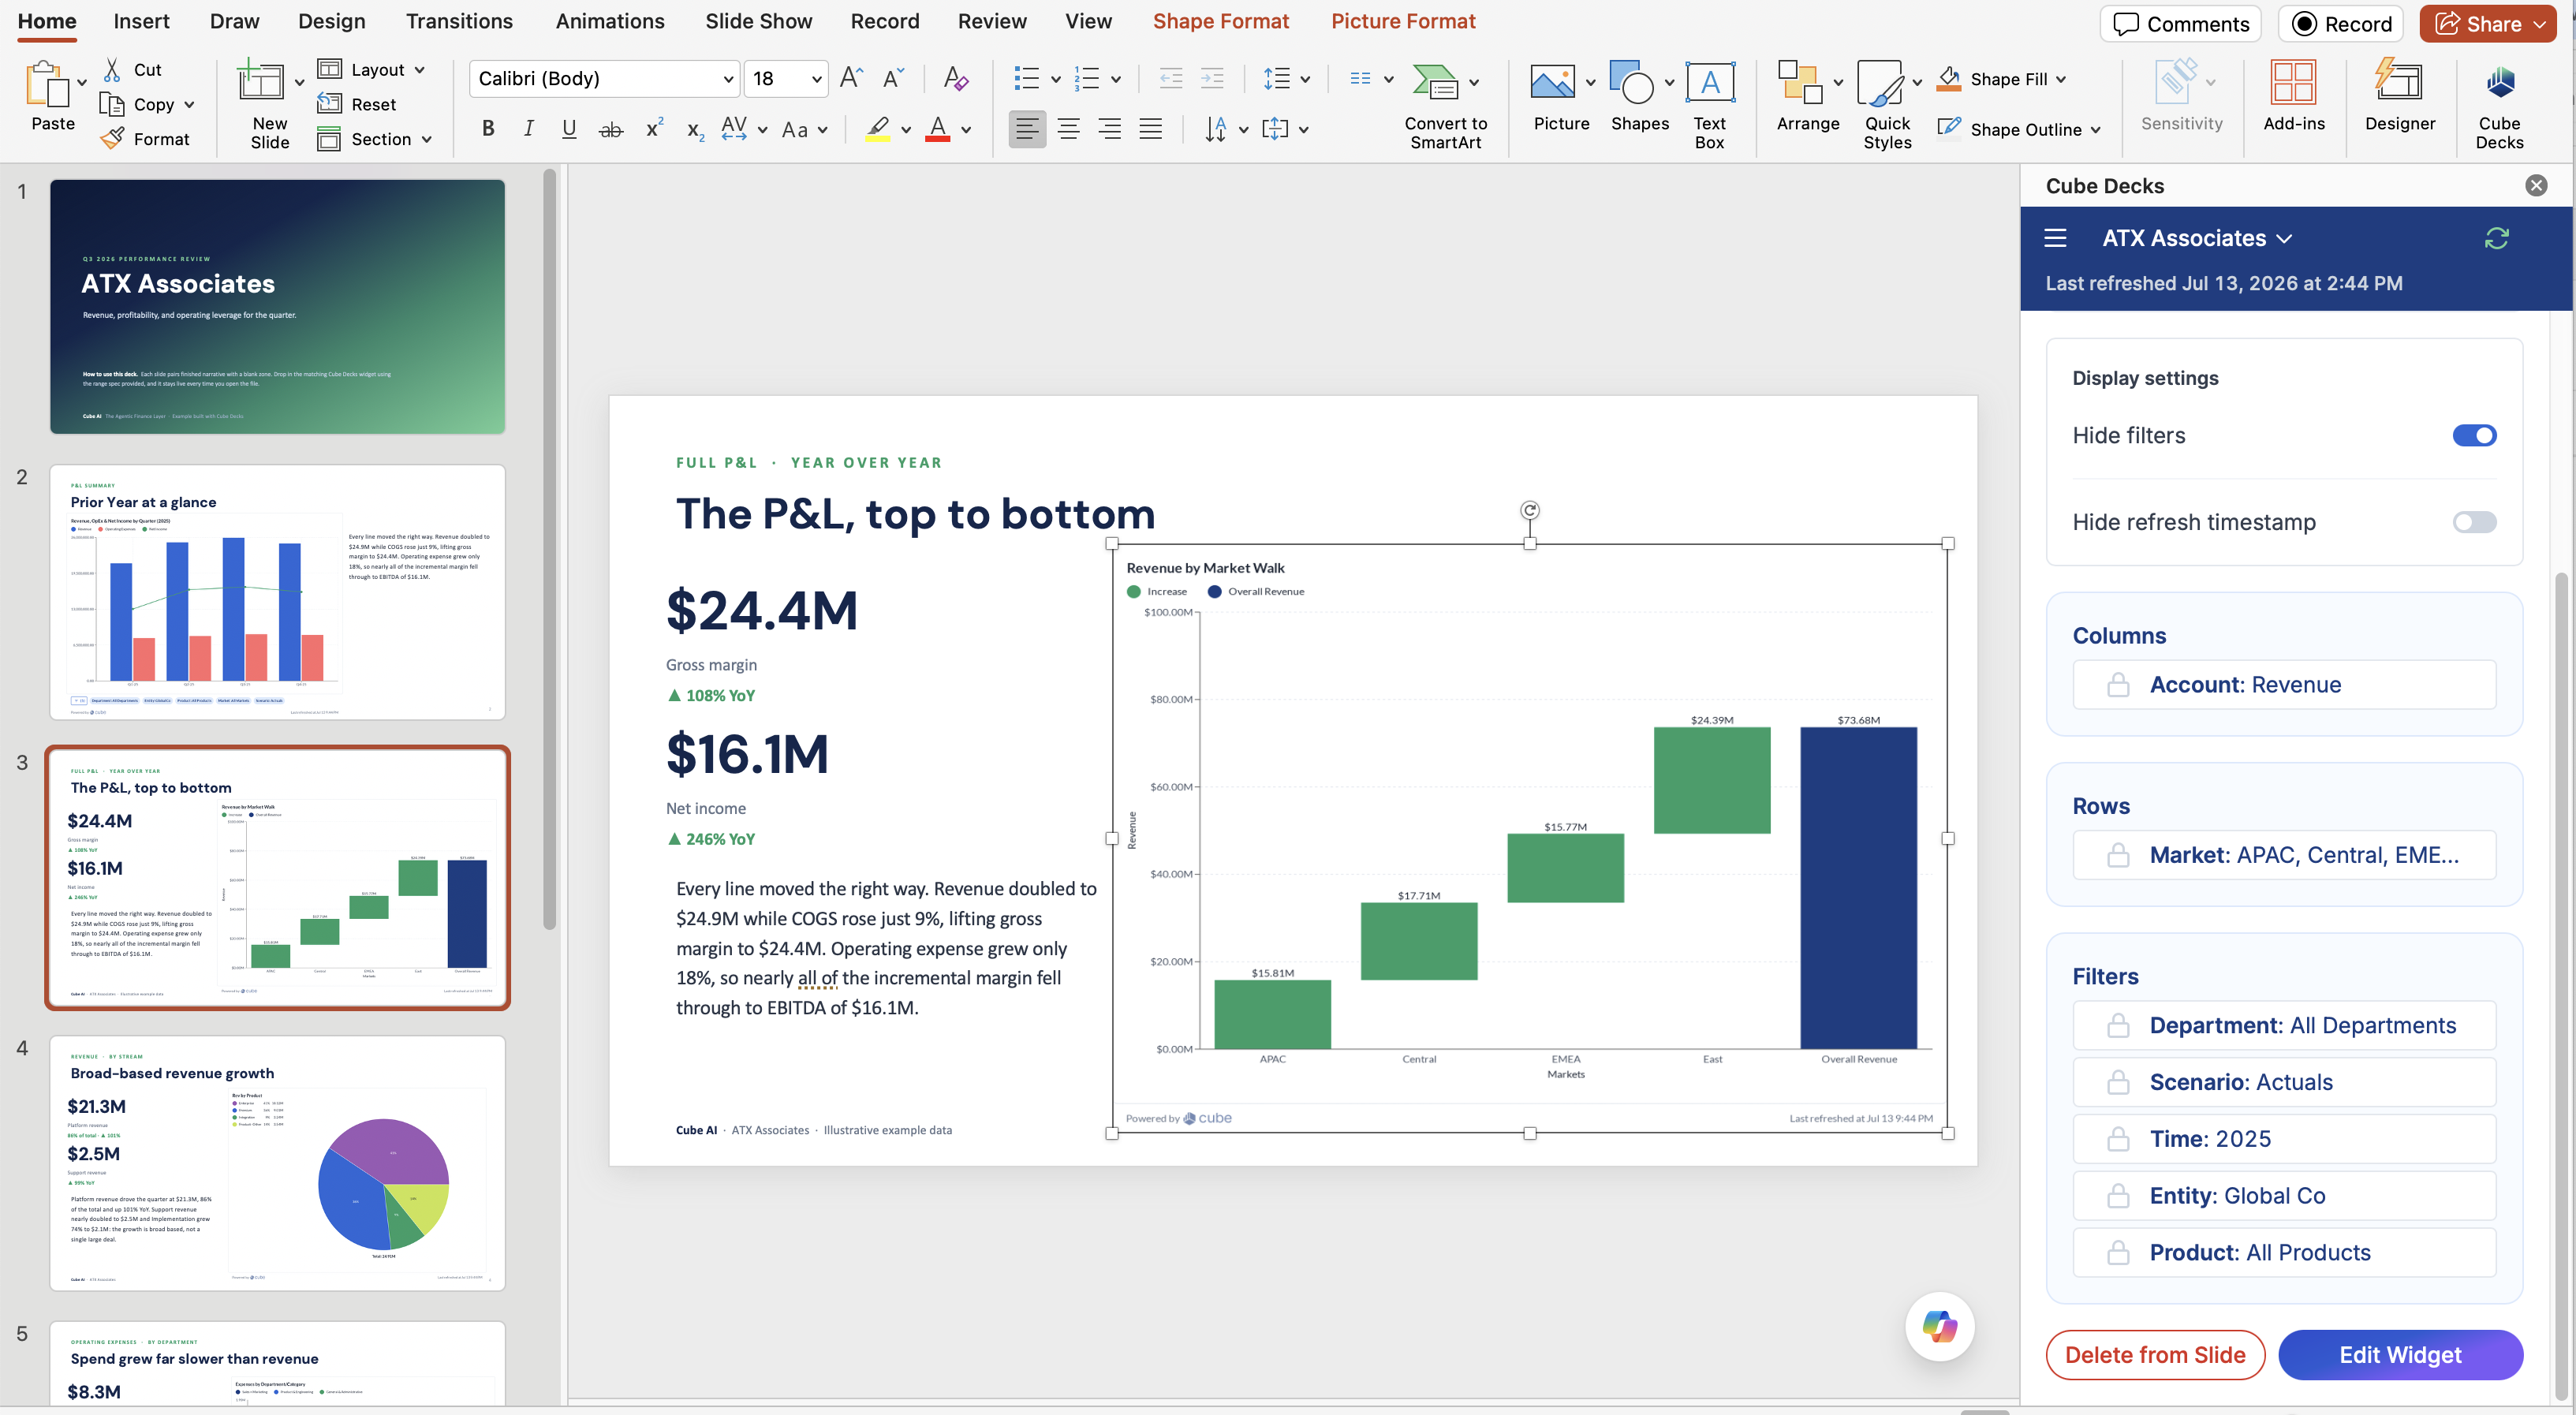Select the Broad-based revenue growth thumbnail

277,1163
